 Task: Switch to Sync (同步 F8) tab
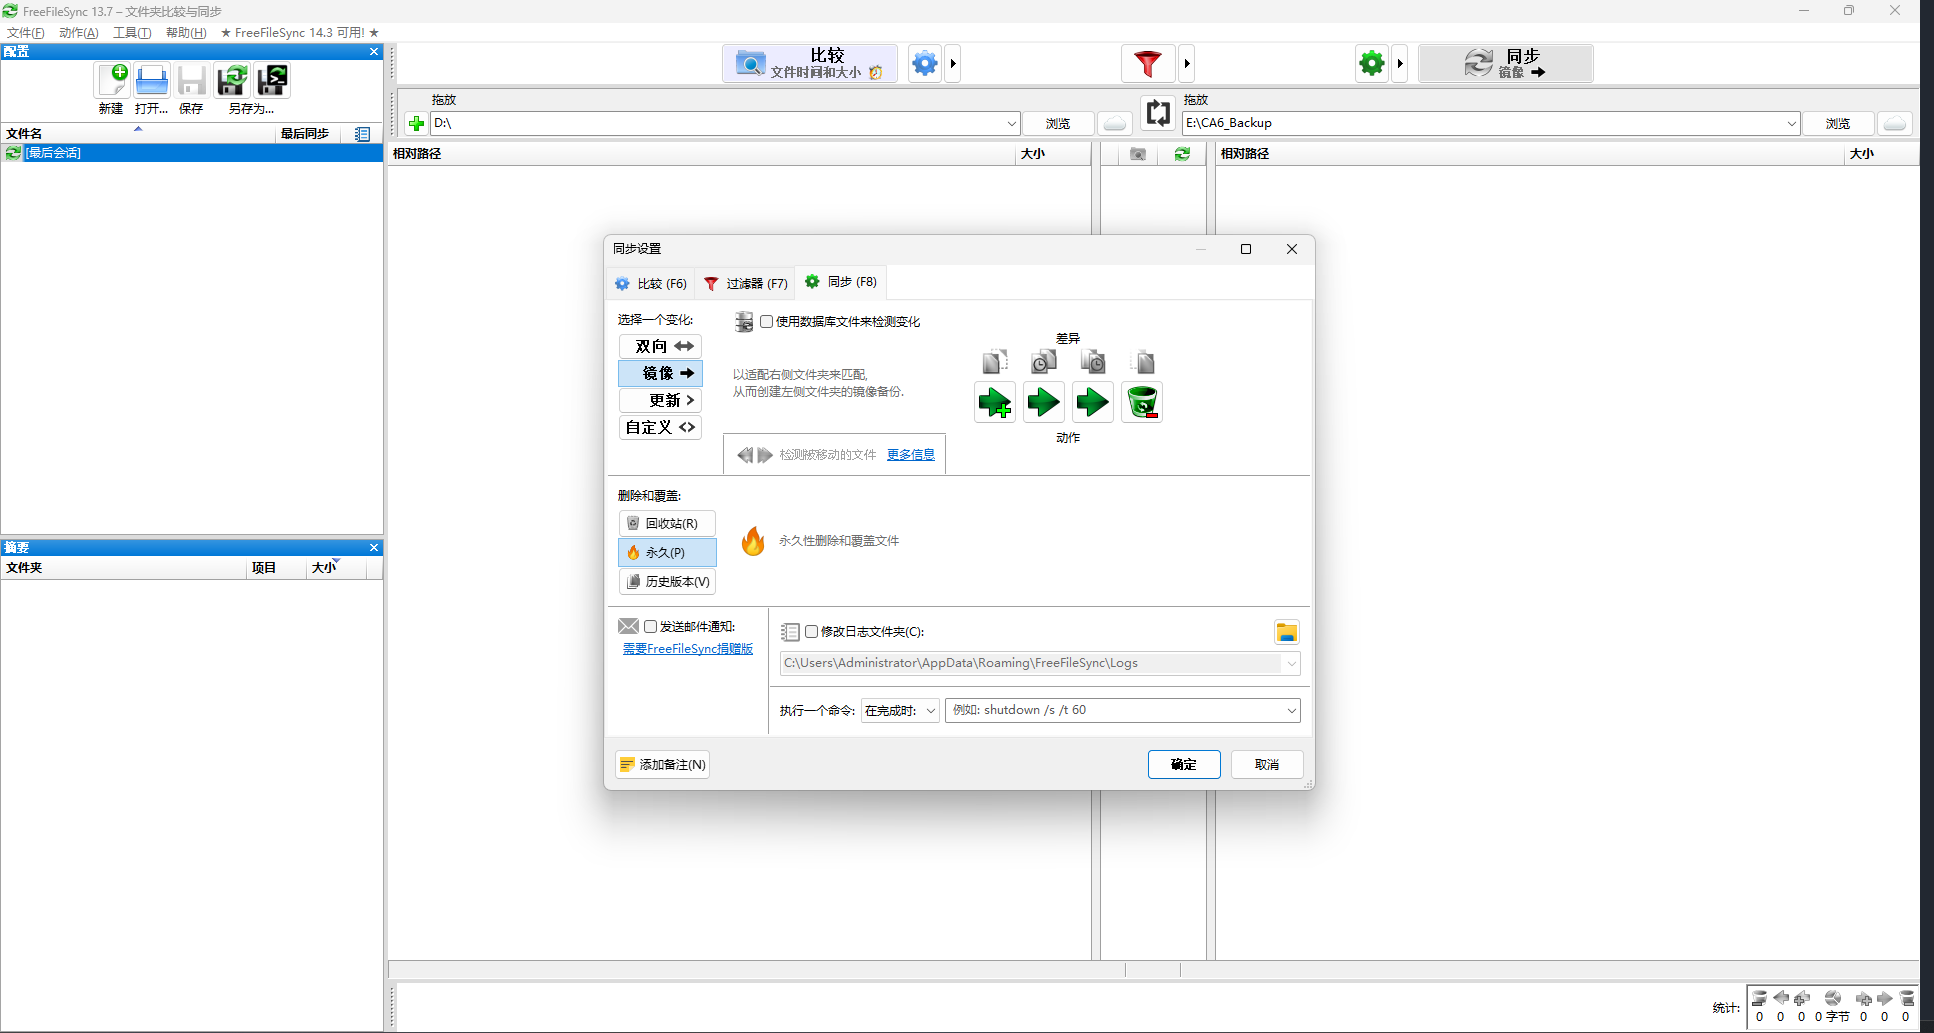[x=841, y=282]
